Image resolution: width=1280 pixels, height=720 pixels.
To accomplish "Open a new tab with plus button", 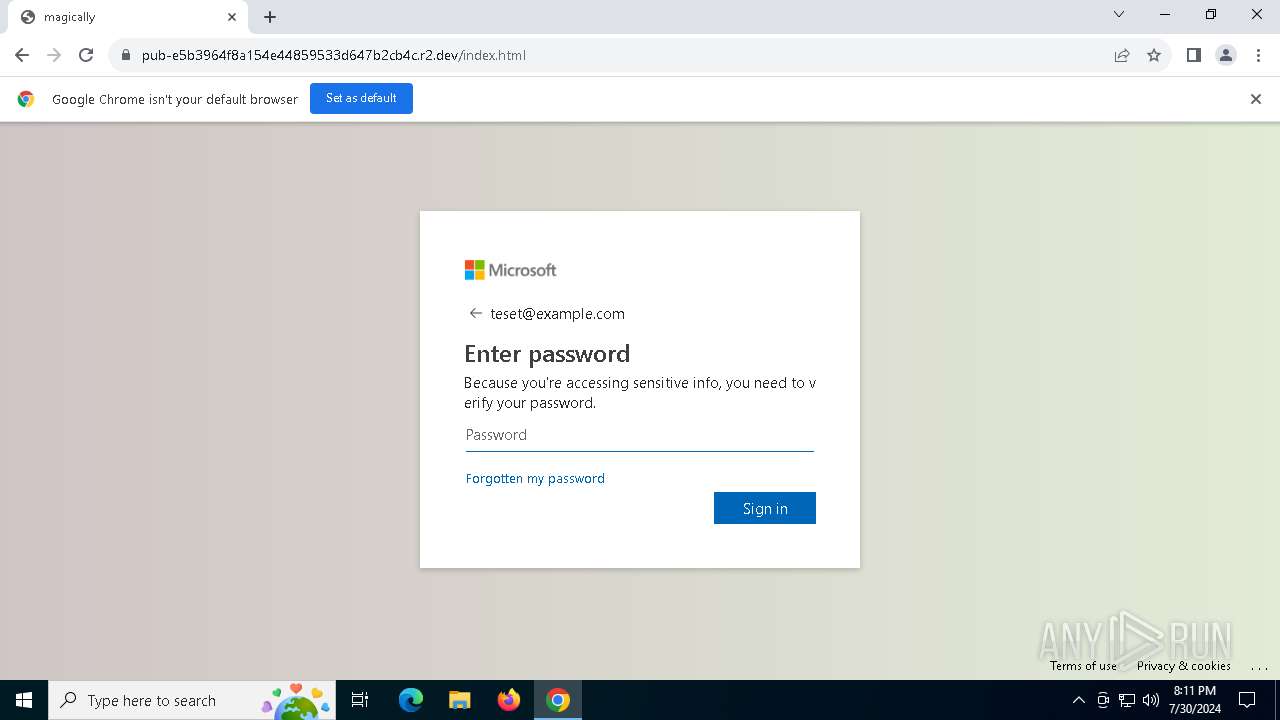I will coord(270,17).
